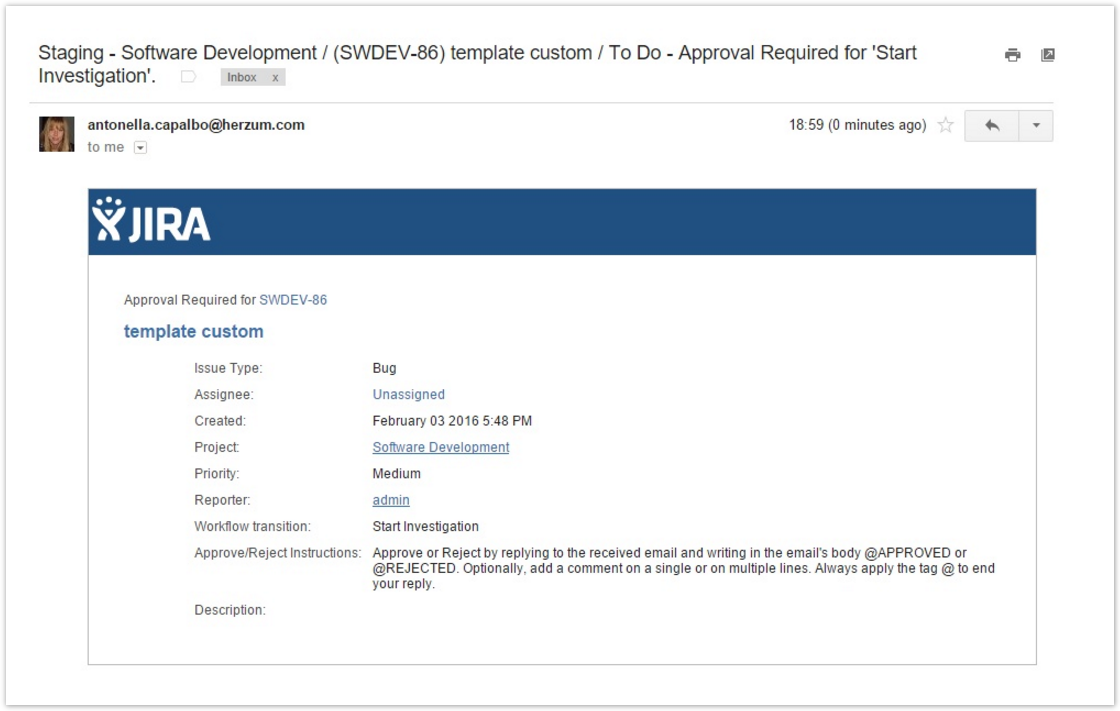Click the 18:59 timestamp of the email
This screenshot has width=1120, height=711.
(x=857, y=126)
